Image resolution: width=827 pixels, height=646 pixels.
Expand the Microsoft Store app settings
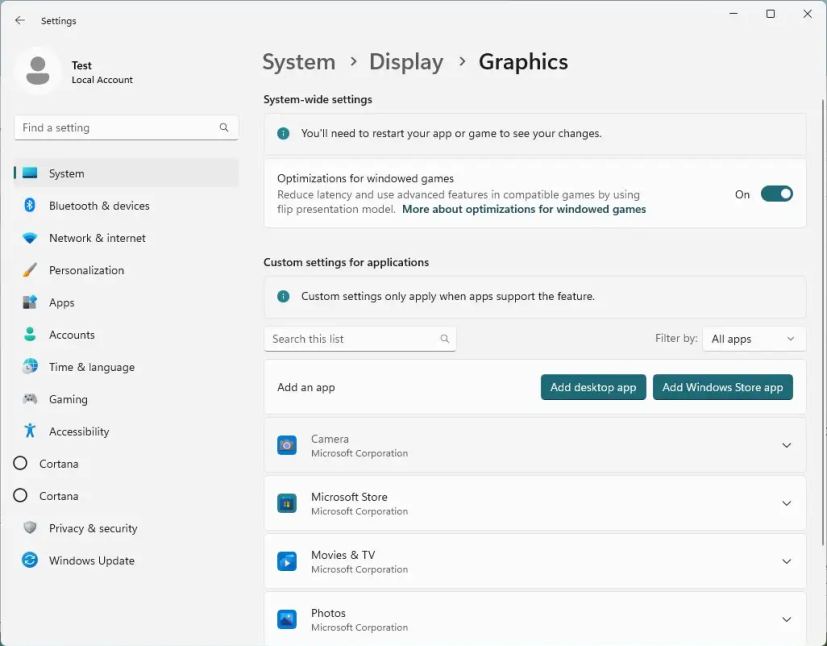point(786,503)
